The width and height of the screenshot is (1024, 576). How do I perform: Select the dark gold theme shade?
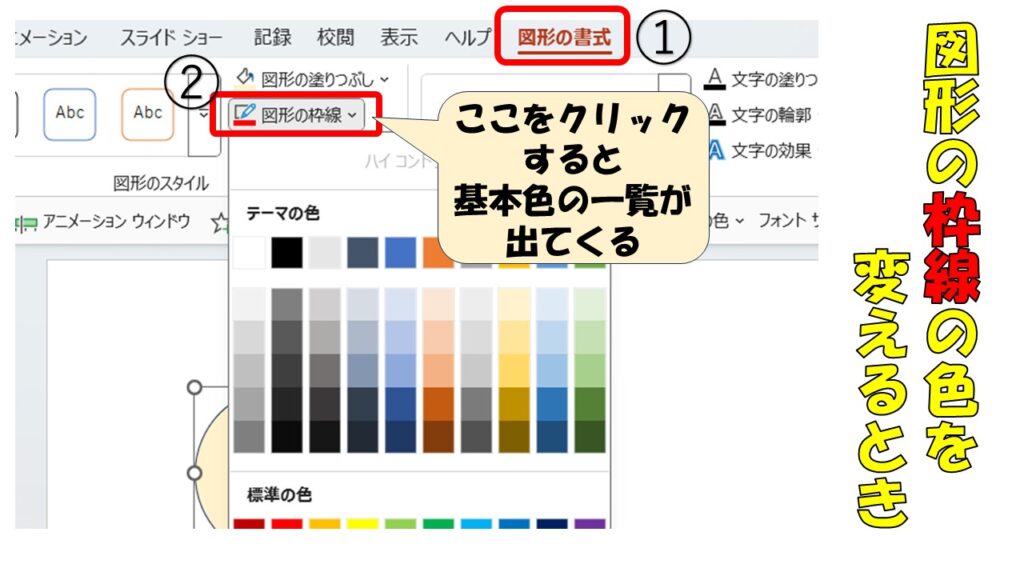tap(515, 404)
